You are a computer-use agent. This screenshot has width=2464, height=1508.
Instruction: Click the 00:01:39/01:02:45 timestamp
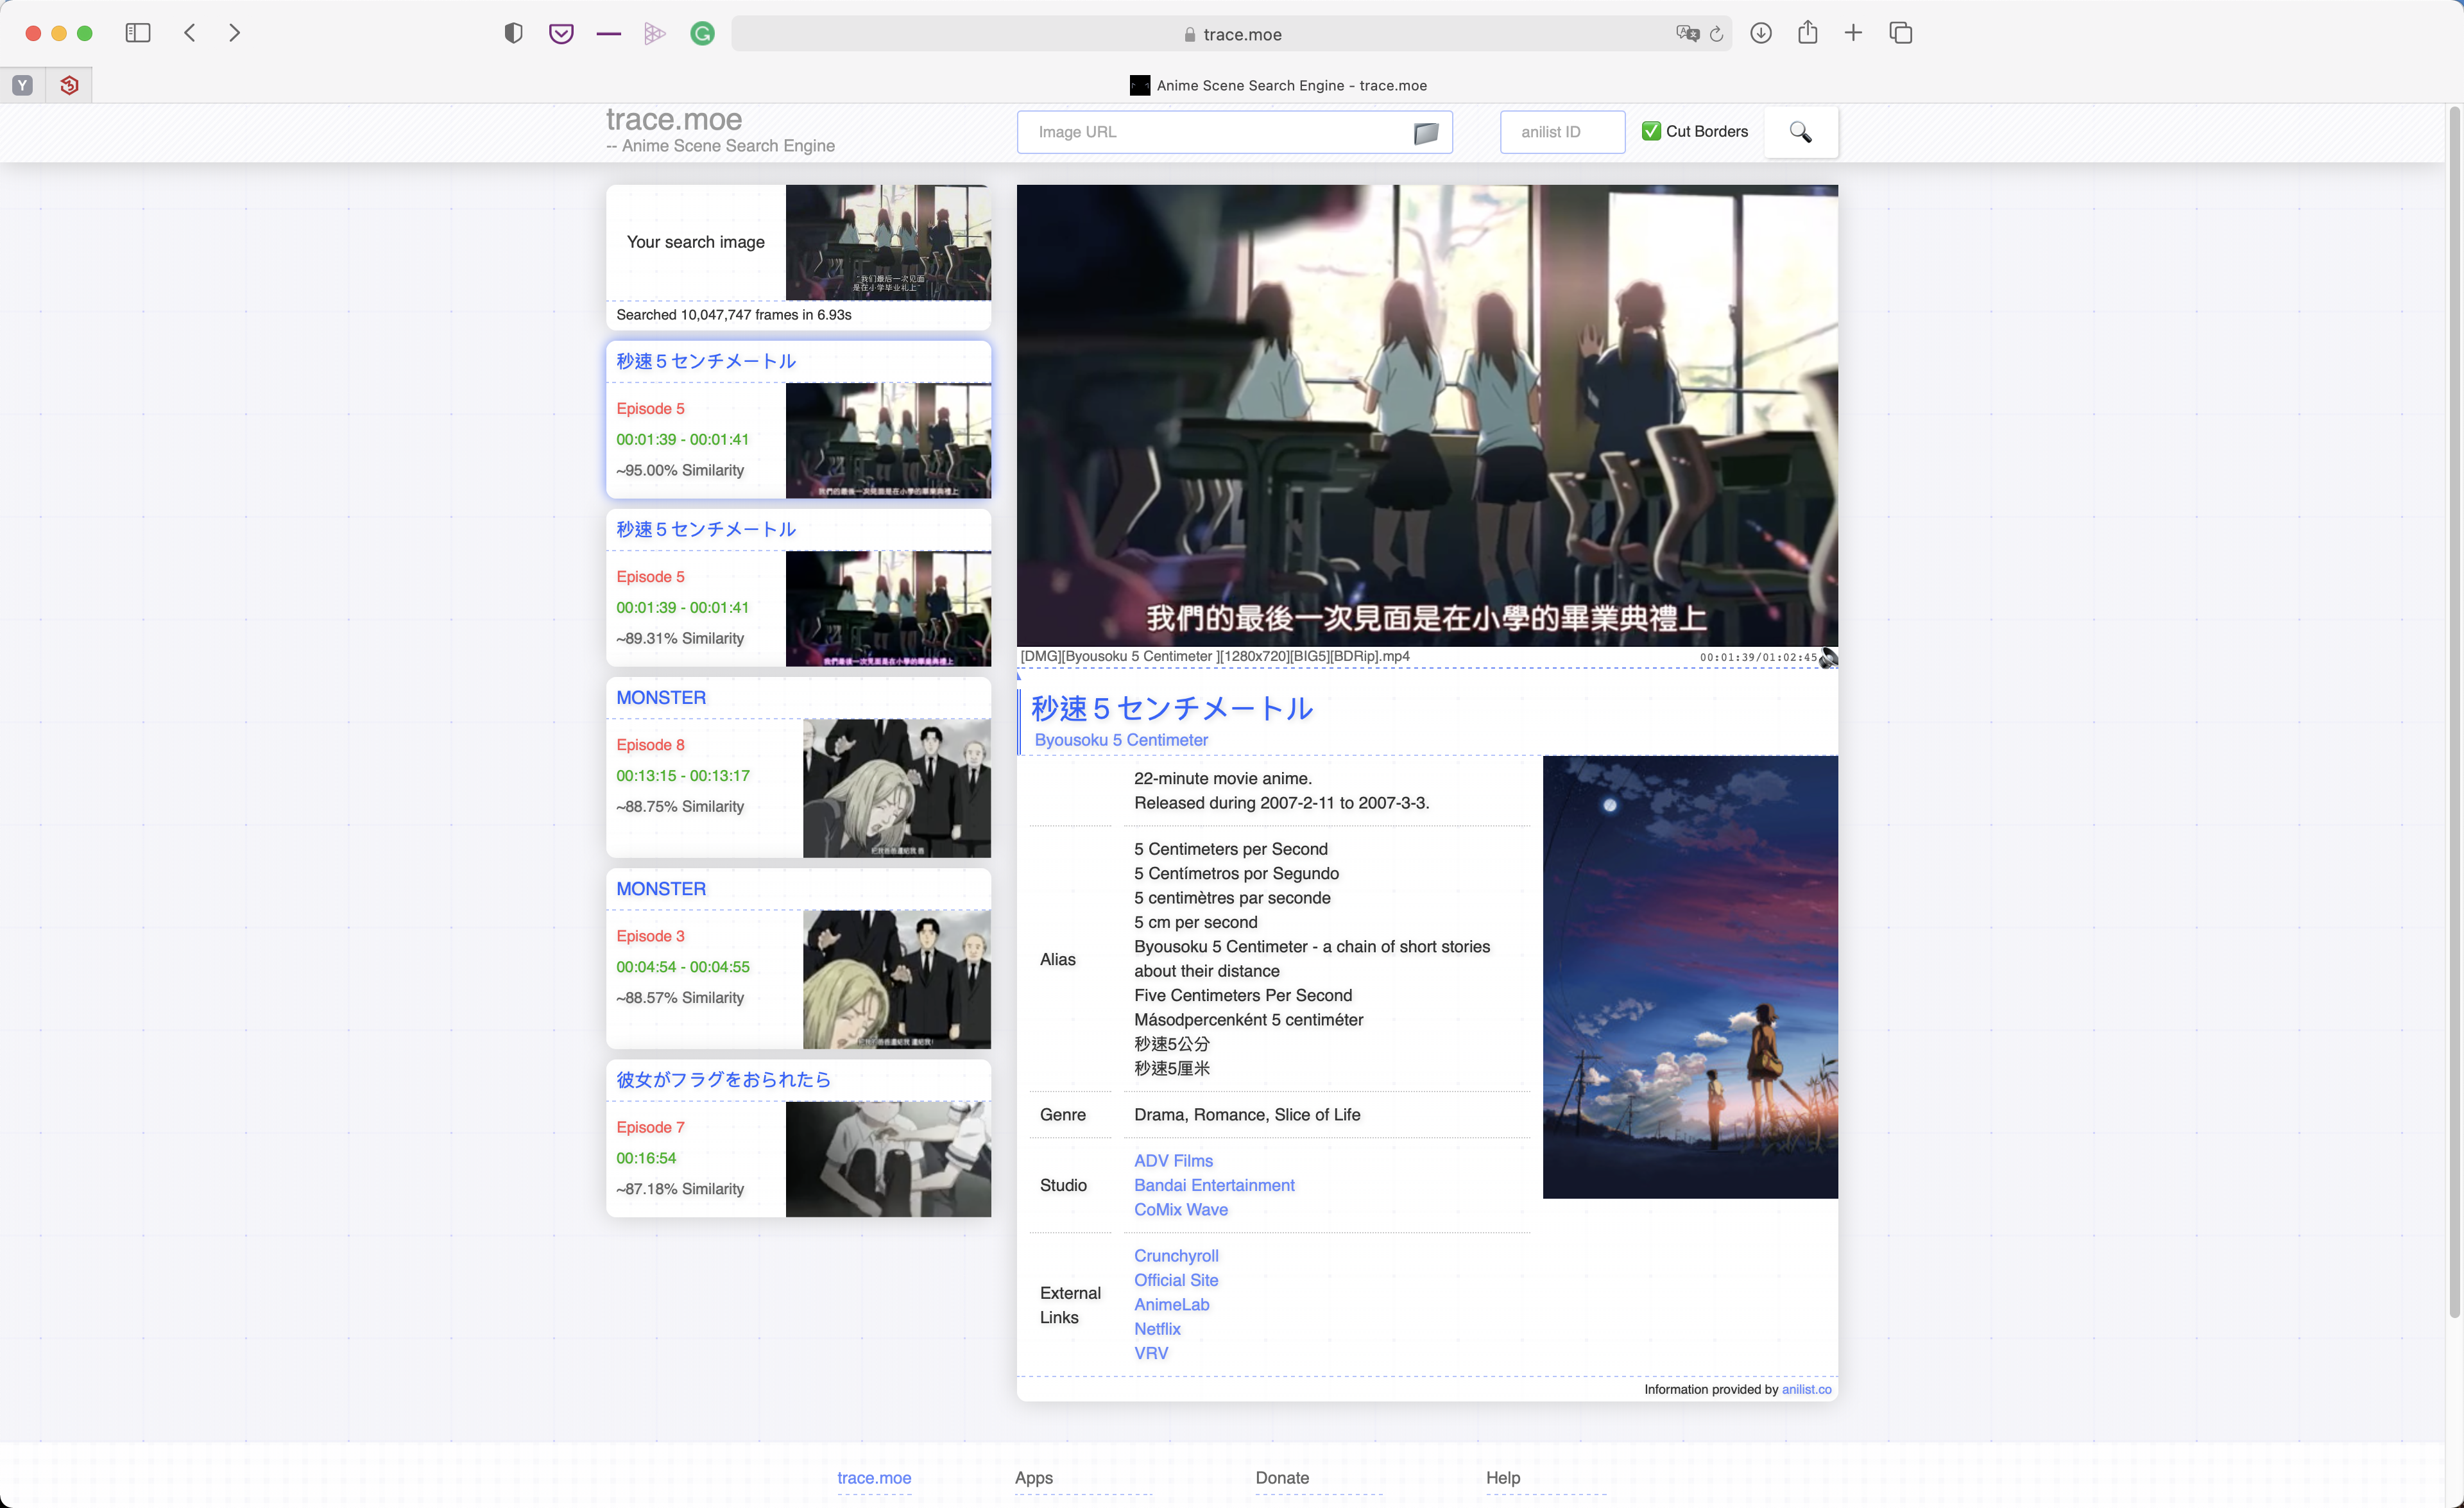coord(1758,657)
